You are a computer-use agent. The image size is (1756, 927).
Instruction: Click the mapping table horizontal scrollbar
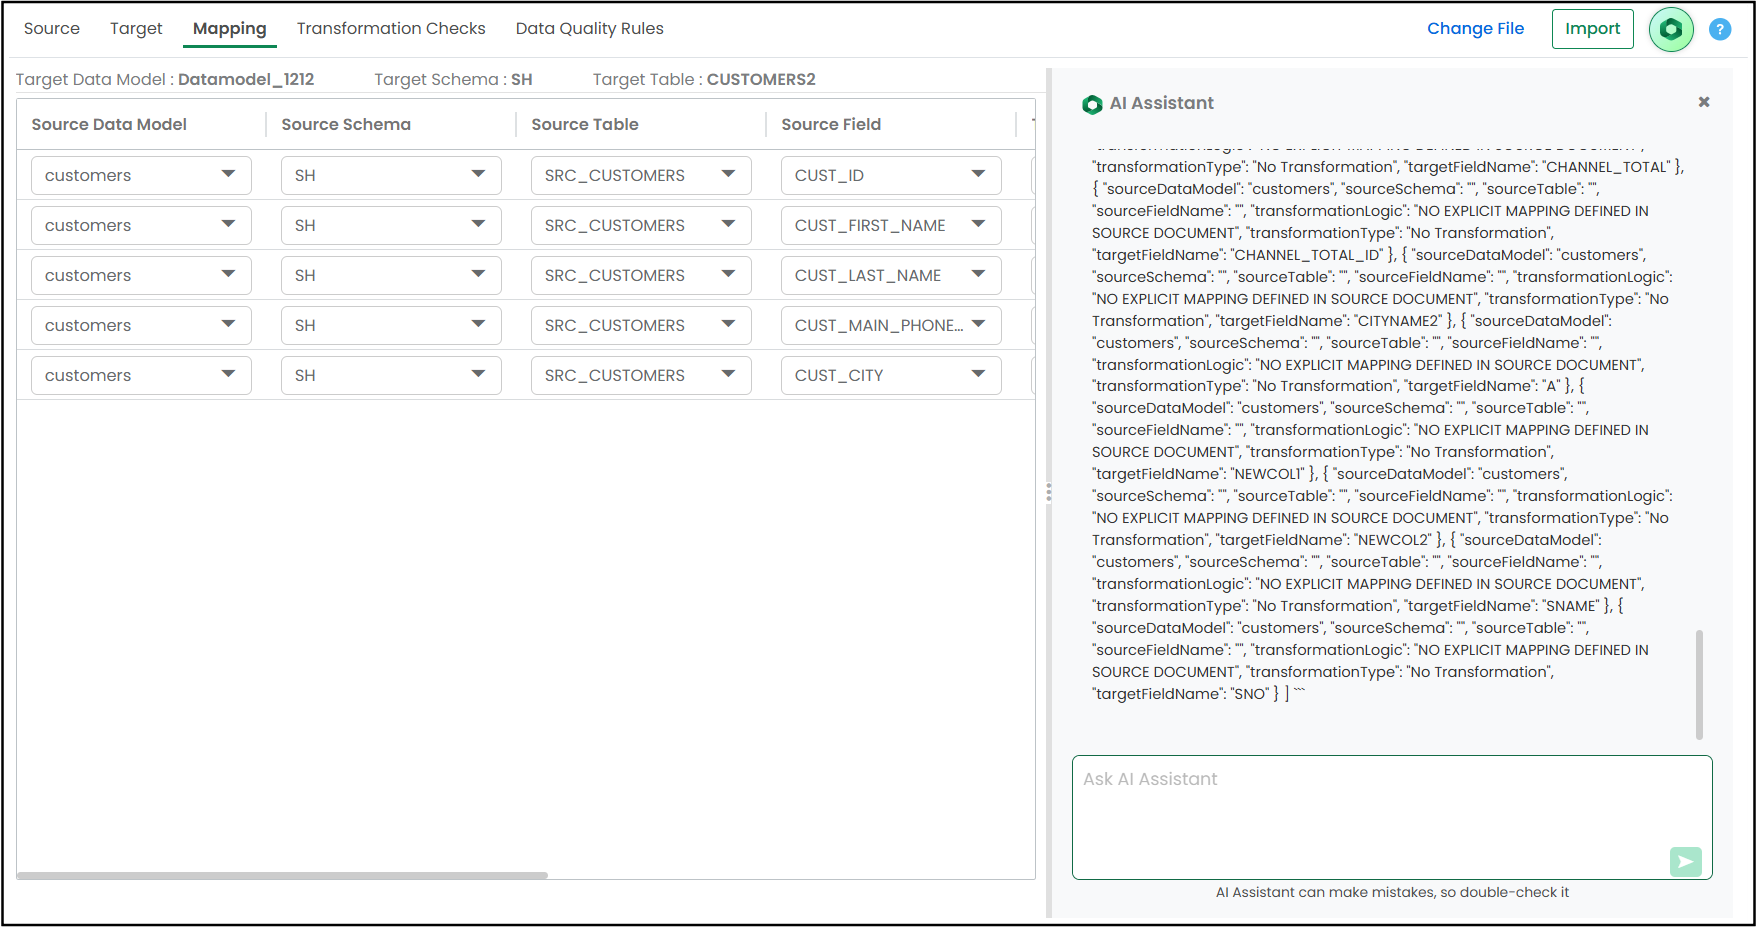pyautogui.click(x=282, y=875)
